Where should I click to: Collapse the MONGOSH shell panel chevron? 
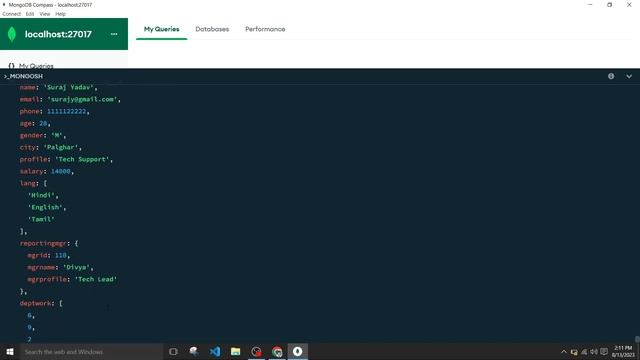[629, 76]
